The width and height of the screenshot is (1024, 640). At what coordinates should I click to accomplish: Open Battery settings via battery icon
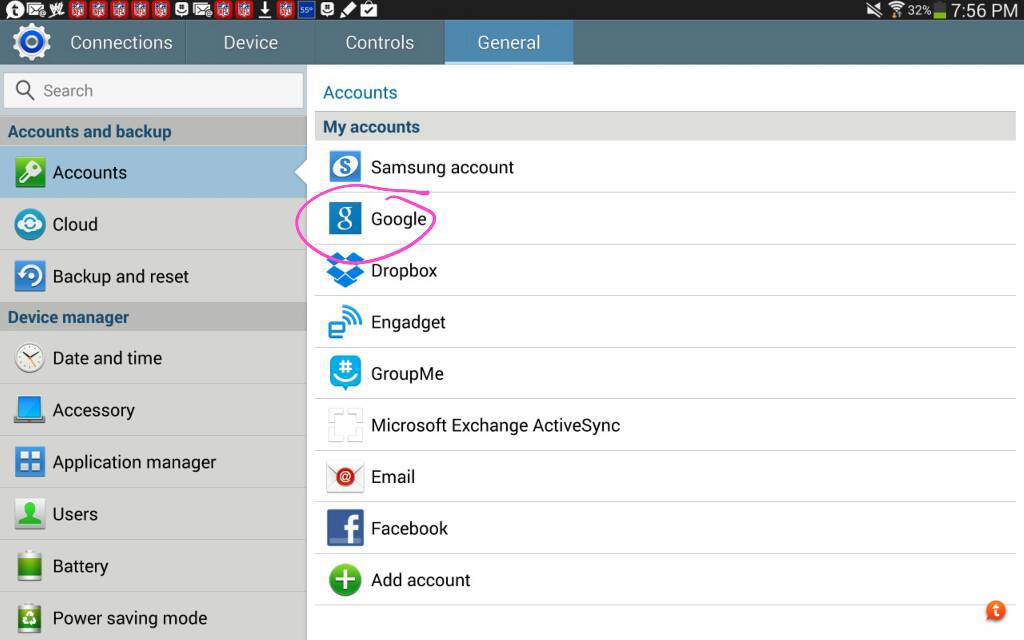point(30,566)
